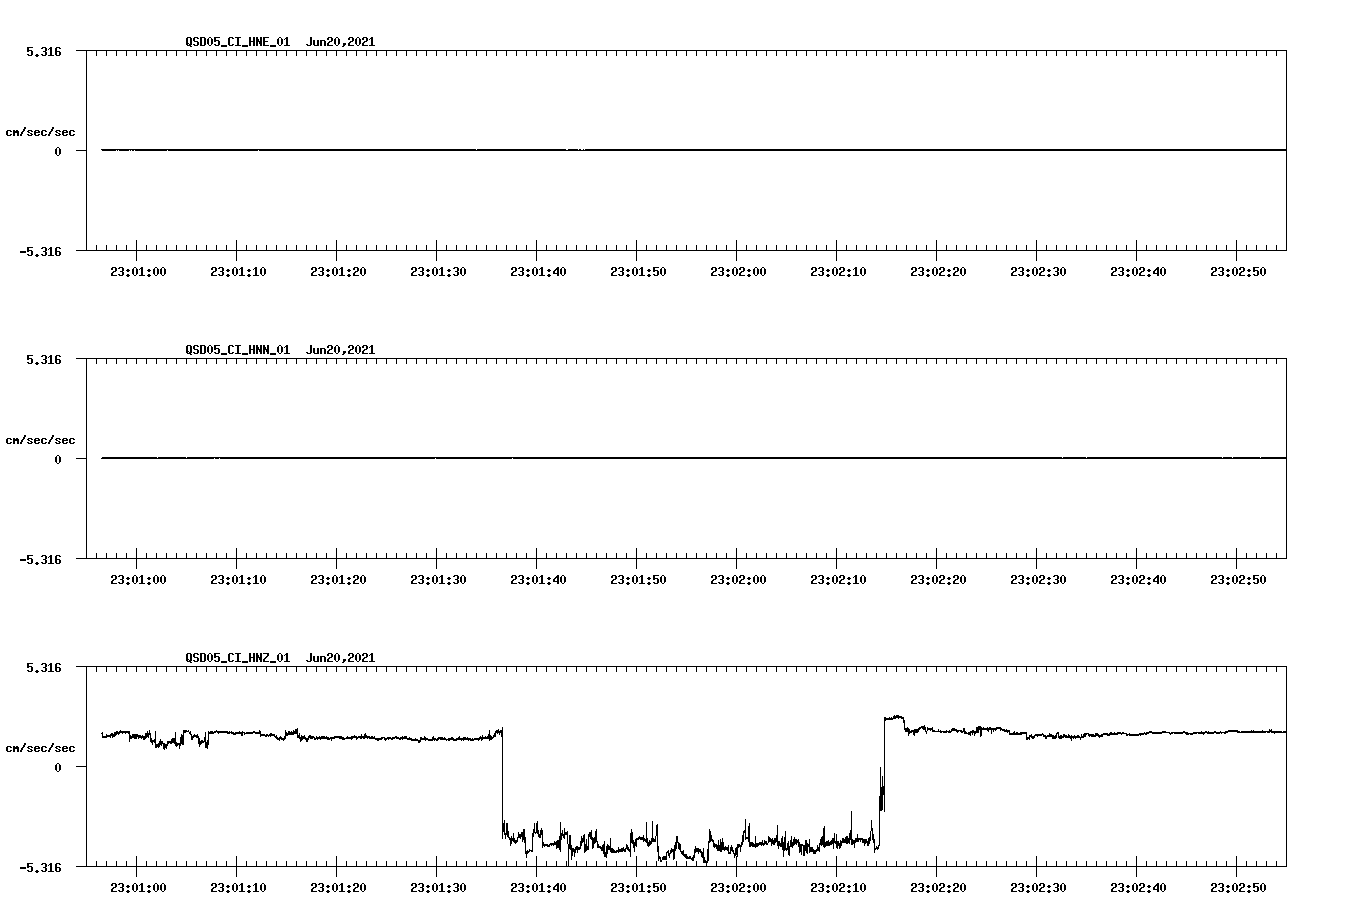Click the 23:02:00 time label under the HNE plot

(738, 272)
